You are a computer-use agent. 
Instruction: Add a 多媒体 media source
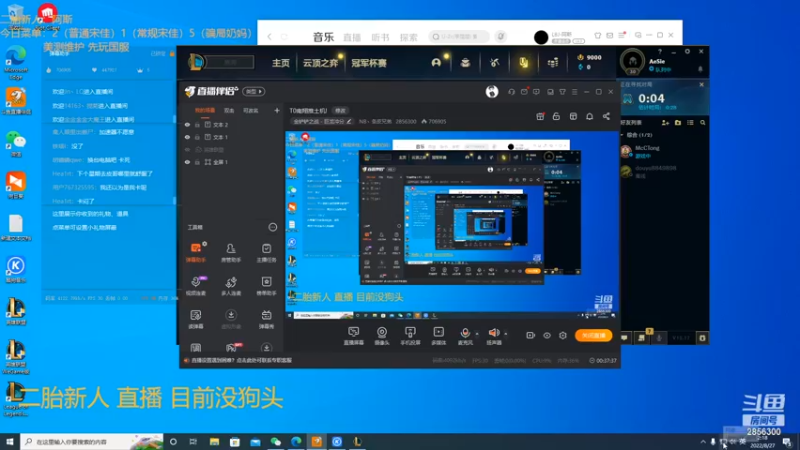click(x=439, y=336)
